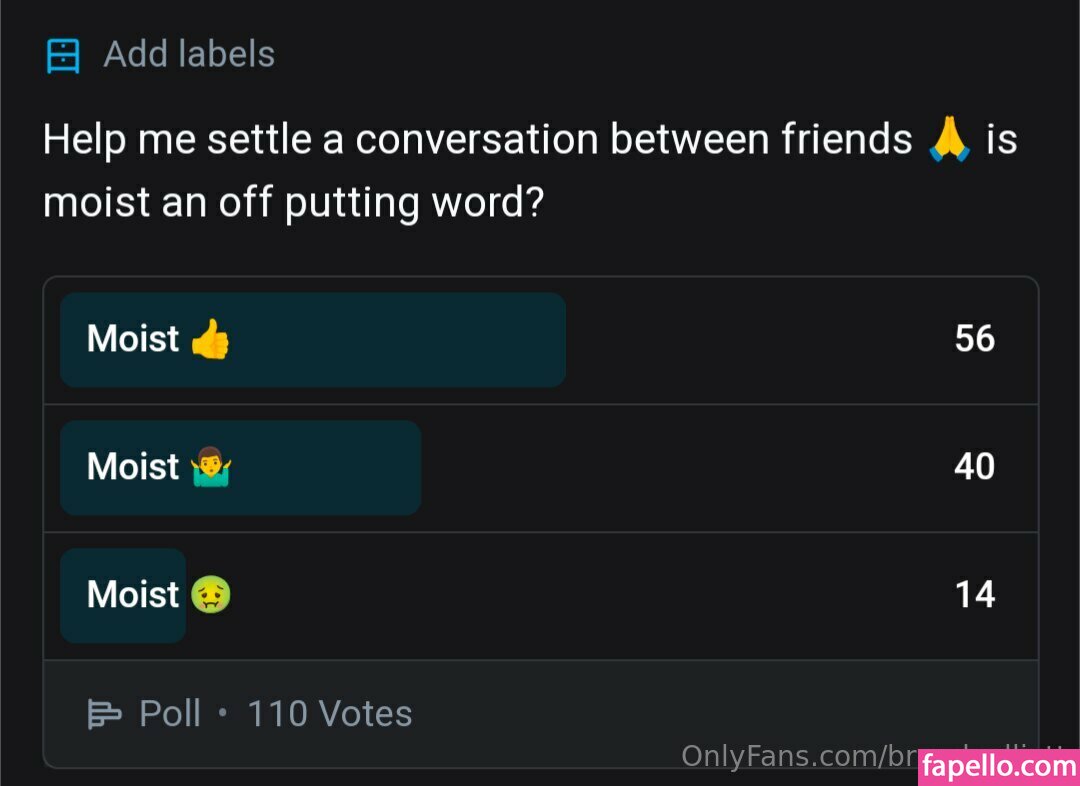Screen dimensions: 1080x786
Task: Select the Moist shrugging option bar
Action: [240, 468]
